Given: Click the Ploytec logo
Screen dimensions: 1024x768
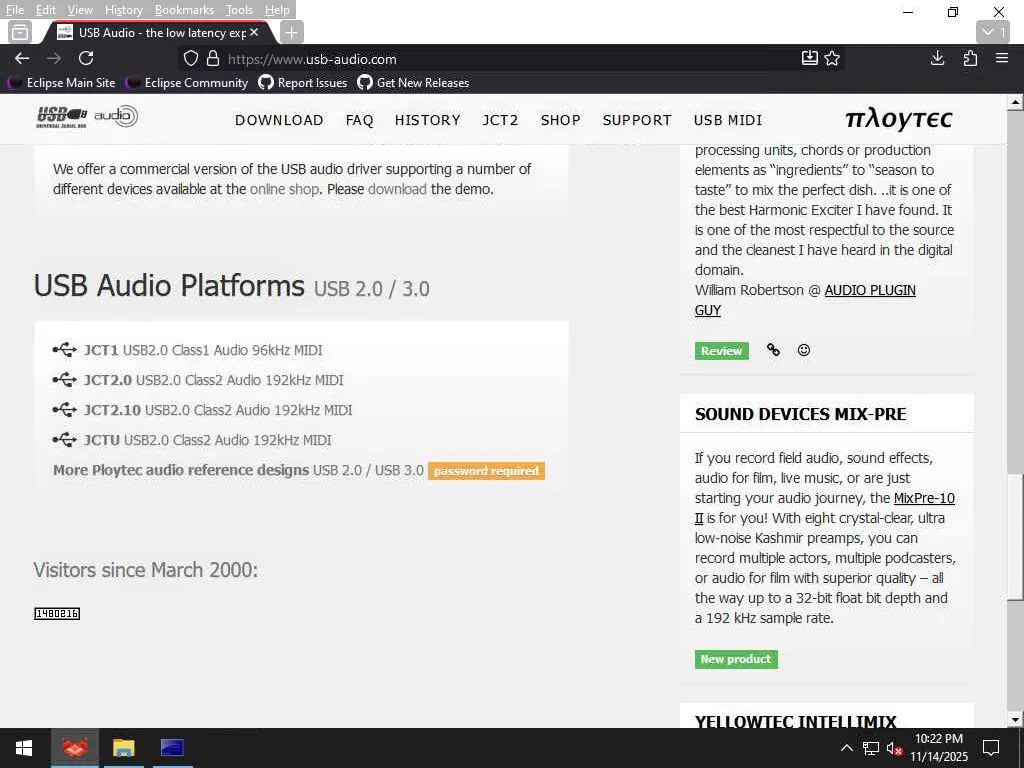Looking at the screenshot, I should [899, 120].
